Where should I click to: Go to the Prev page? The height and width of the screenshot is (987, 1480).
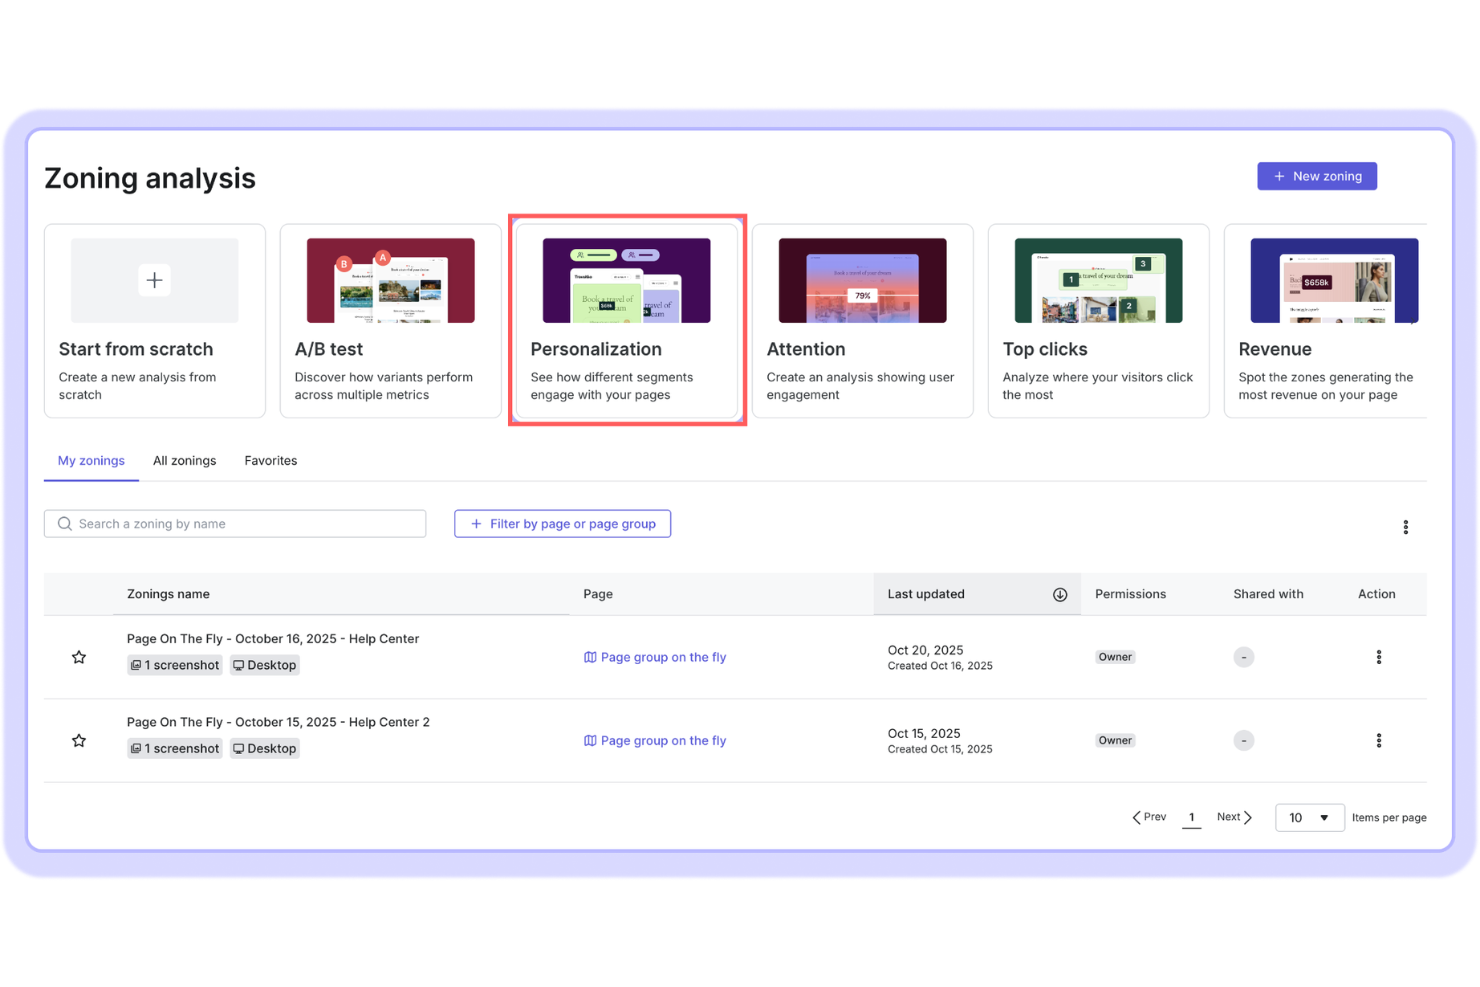click(x=1149, y=817)
